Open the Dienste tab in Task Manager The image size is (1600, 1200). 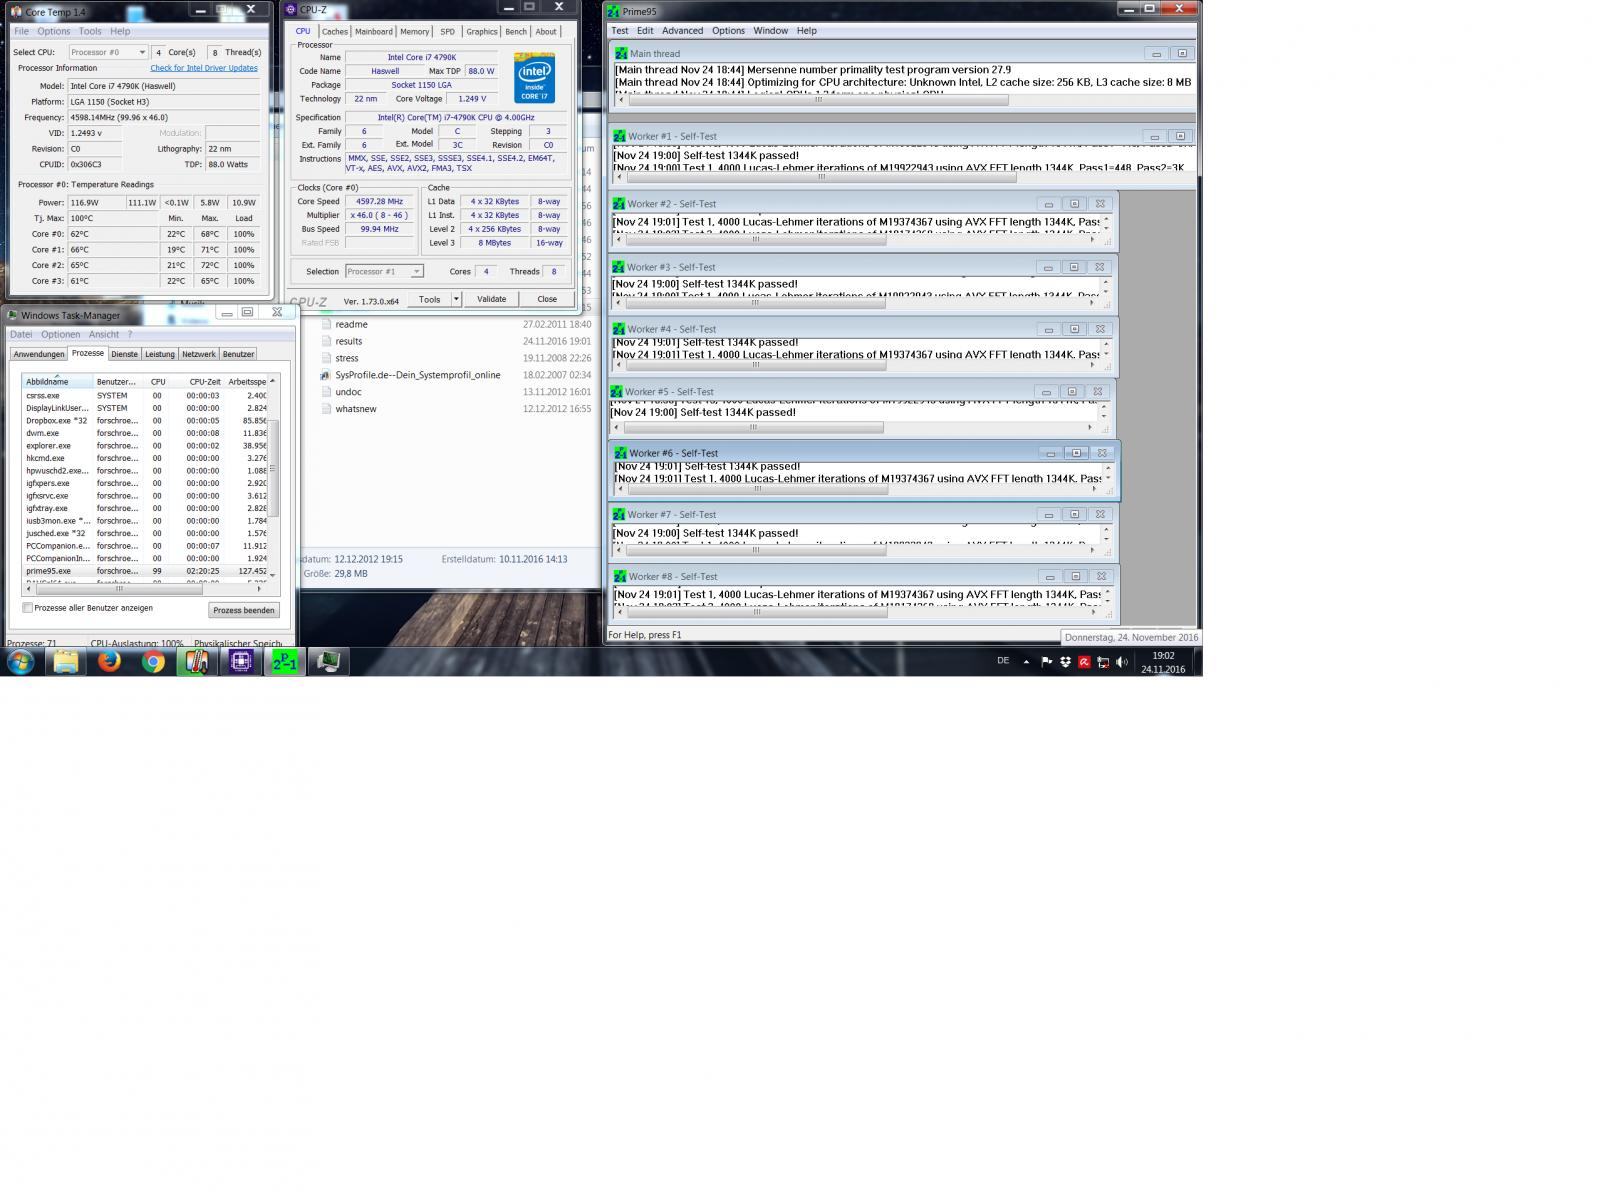click(x=125, y=354)
